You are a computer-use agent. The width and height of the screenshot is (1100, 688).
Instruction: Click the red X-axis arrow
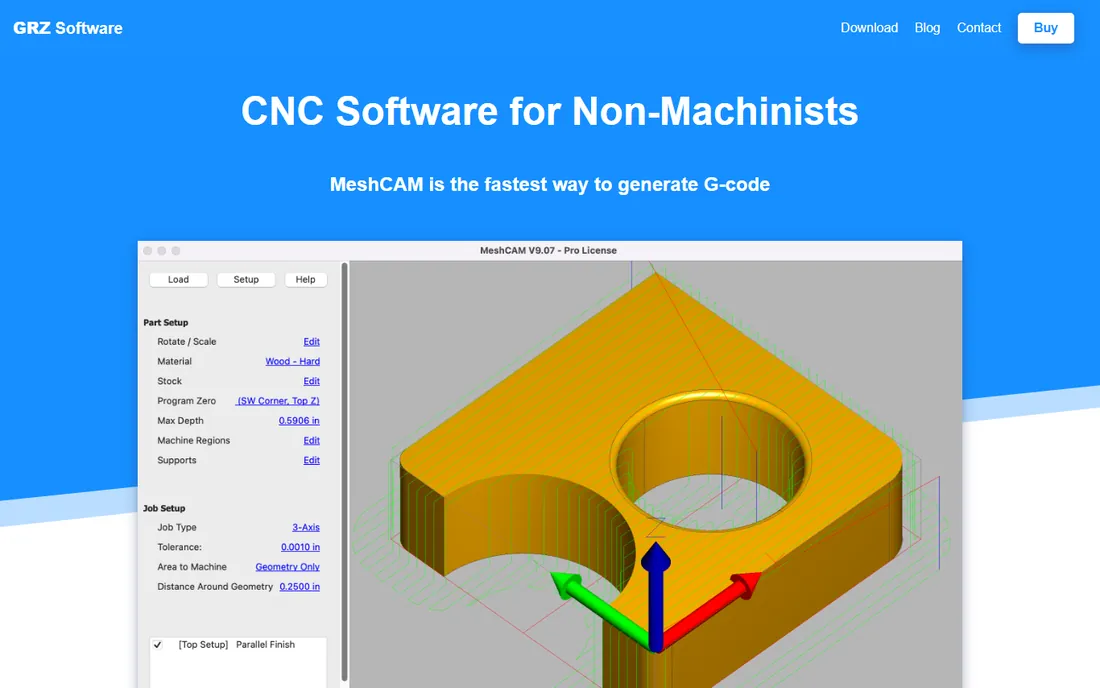[x=712, y=609]
